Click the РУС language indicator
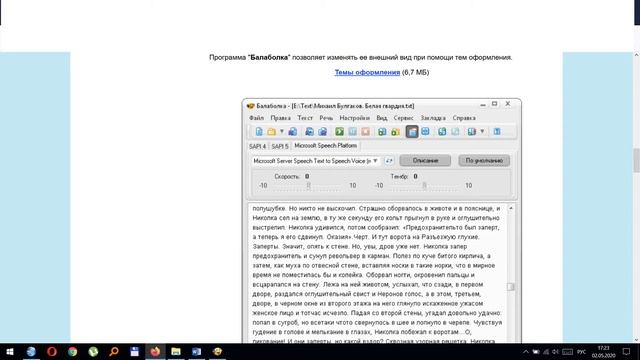This screenshot has height=360, width=640. [582, 352]
